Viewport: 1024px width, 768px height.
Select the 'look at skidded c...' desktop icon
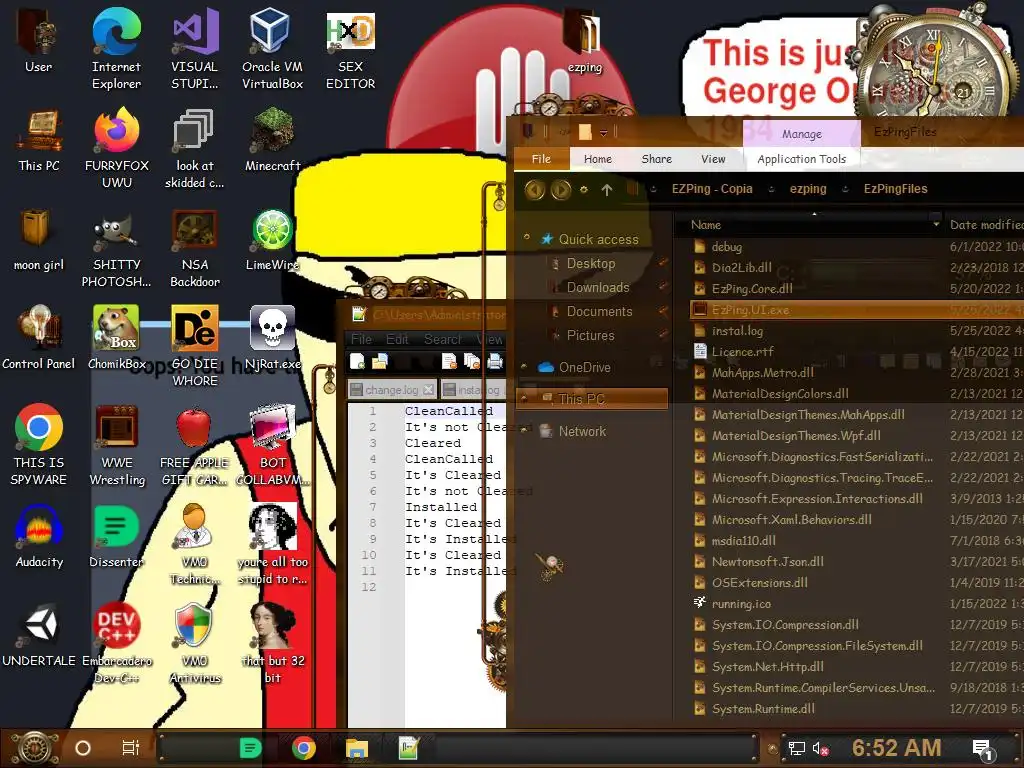[195, 148]
